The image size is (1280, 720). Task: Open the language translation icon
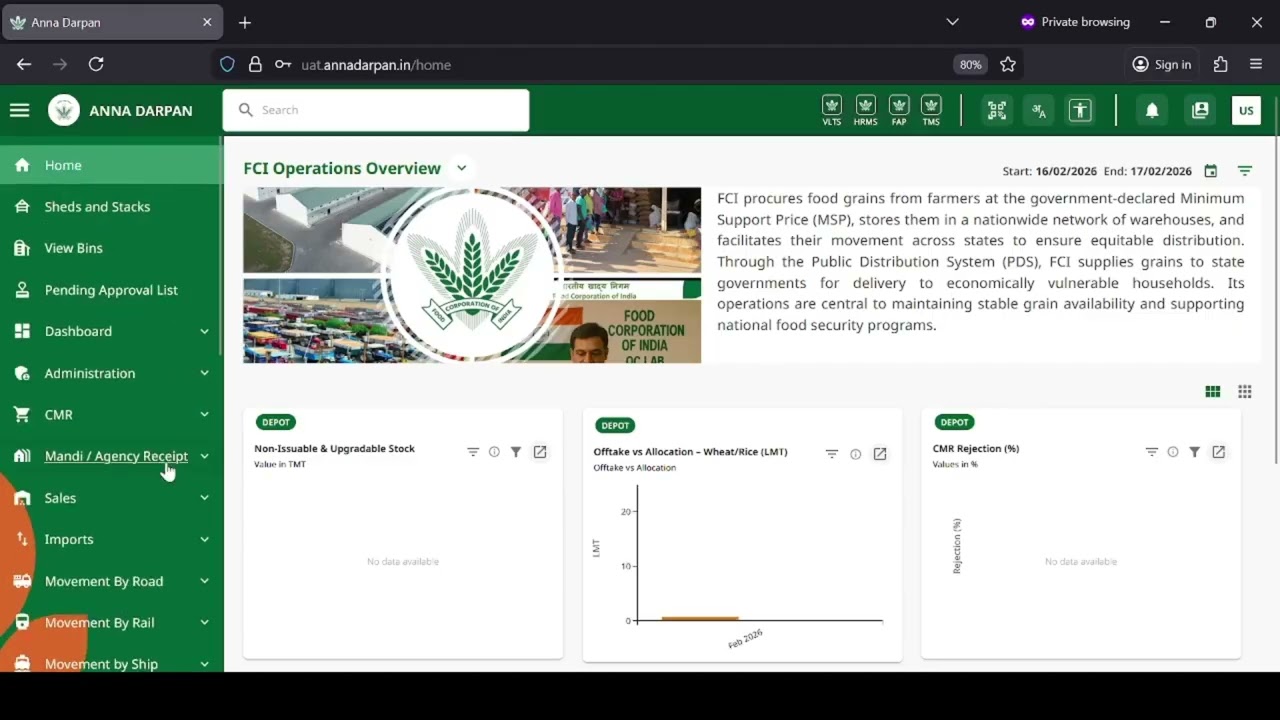click(x=1039, y=110)
